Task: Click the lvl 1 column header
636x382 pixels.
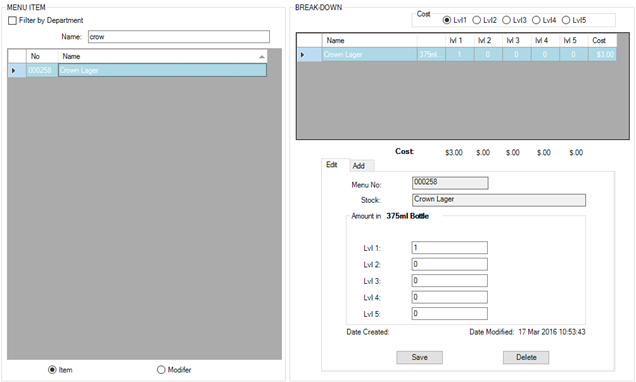Action: (x=460, y=41)
